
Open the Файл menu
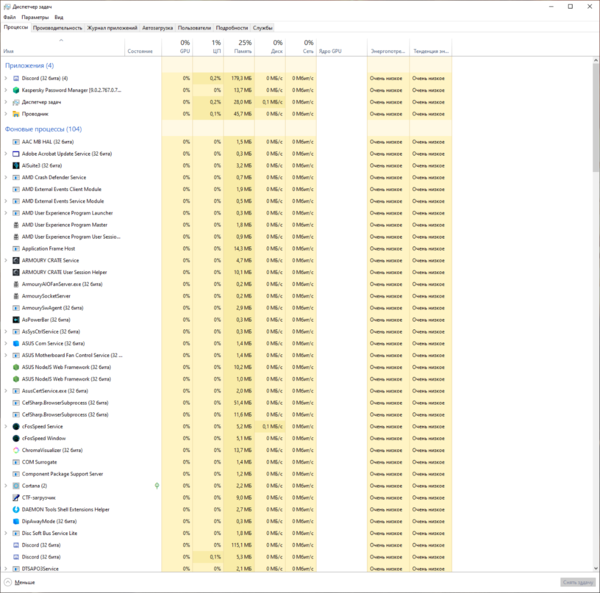click(x=10, y=17)
